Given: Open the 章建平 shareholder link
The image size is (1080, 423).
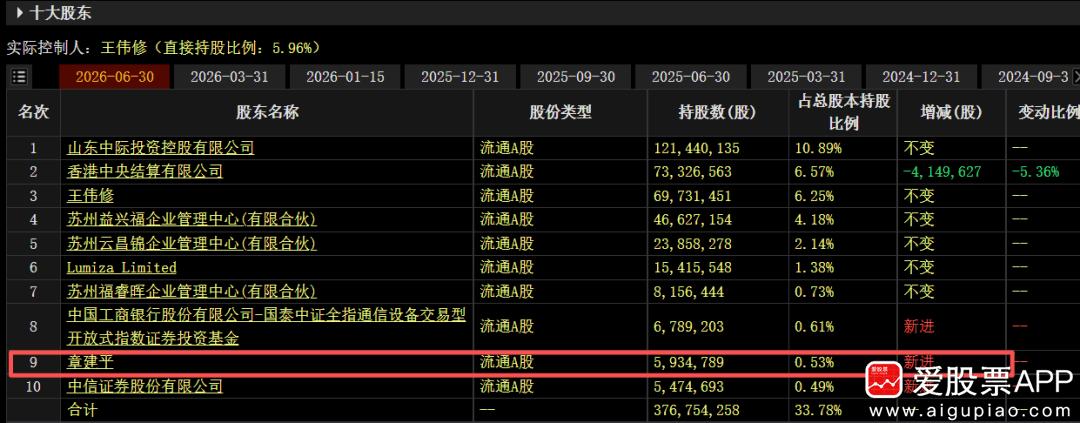Looking at the screenshot, I should (x=90, y=362).
